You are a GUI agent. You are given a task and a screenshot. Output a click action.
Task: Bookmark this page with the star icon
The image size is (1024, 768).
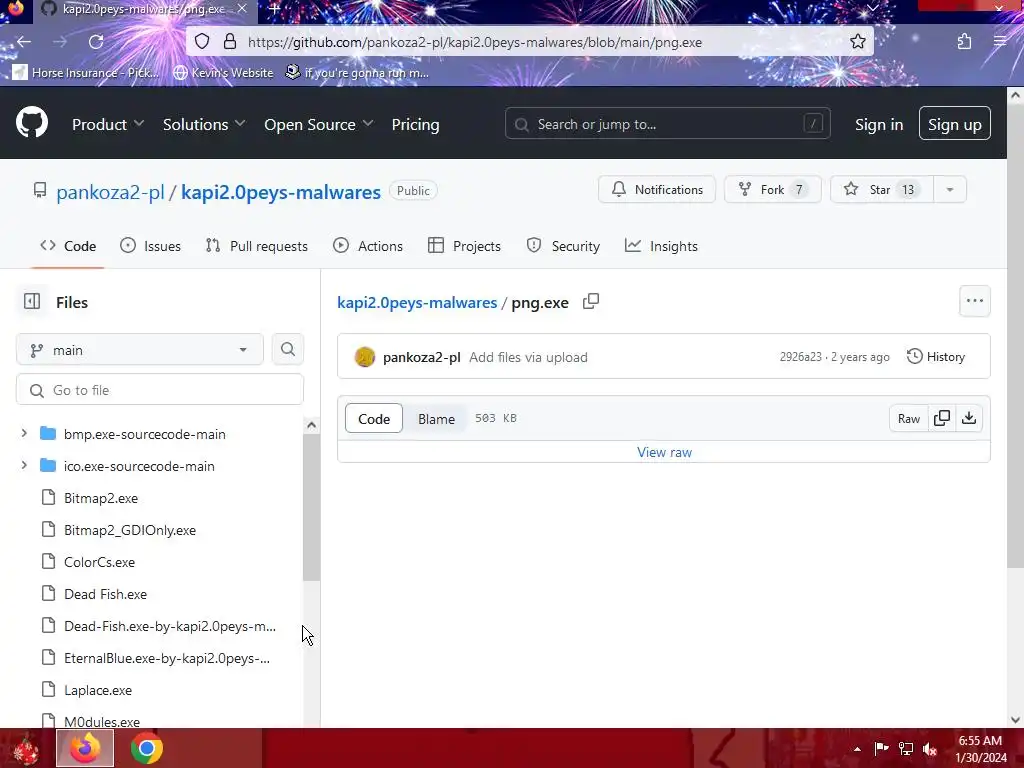pyautogui.click(x=857, y=42)
